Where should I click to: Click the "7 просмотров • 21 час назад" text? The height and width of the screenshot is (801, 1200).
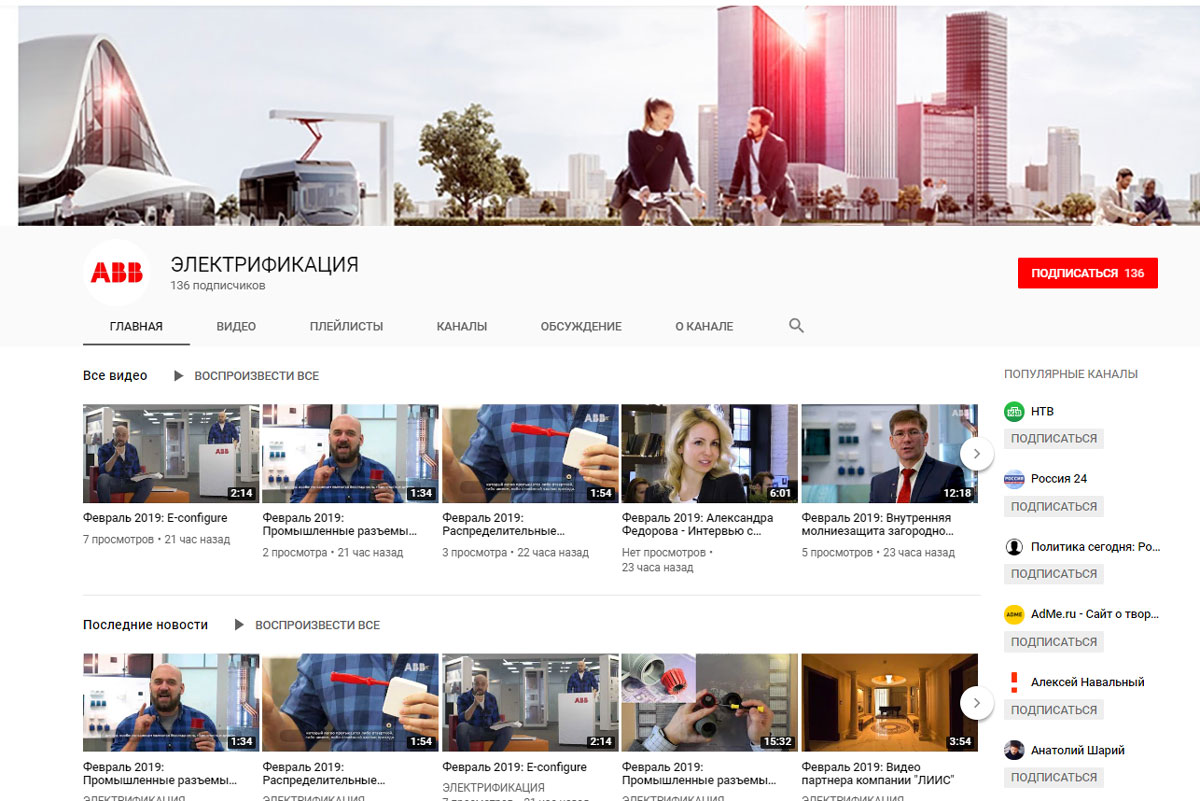pyautogui.click(x=156, y=539)
